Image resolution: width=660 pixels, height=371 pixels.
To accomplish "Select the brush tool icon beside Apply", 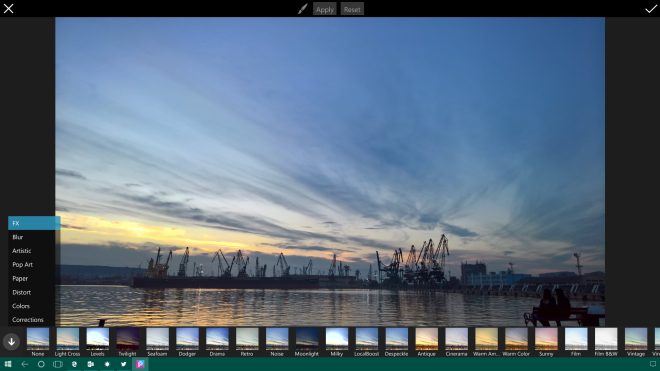I will (x=302, y=9).
